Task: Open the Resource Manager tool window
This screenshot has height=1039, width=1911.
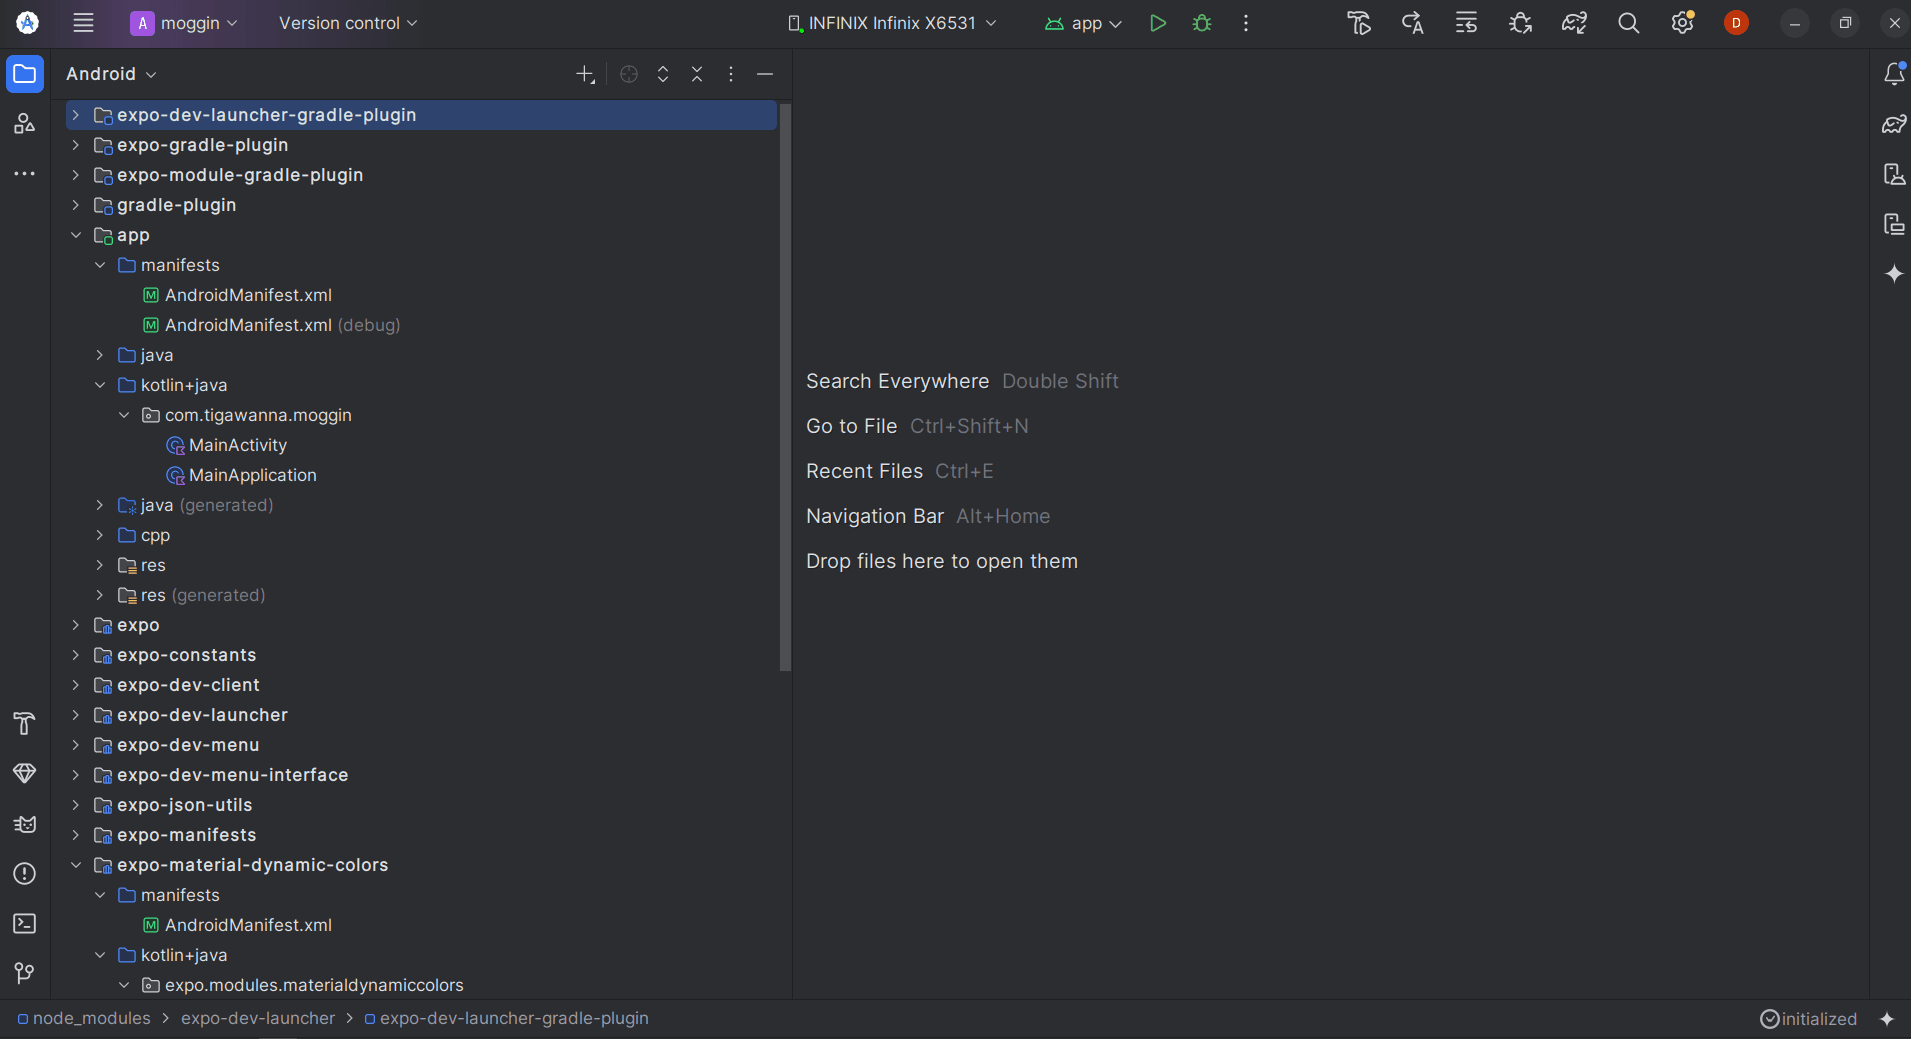Action: pos(25,124)
